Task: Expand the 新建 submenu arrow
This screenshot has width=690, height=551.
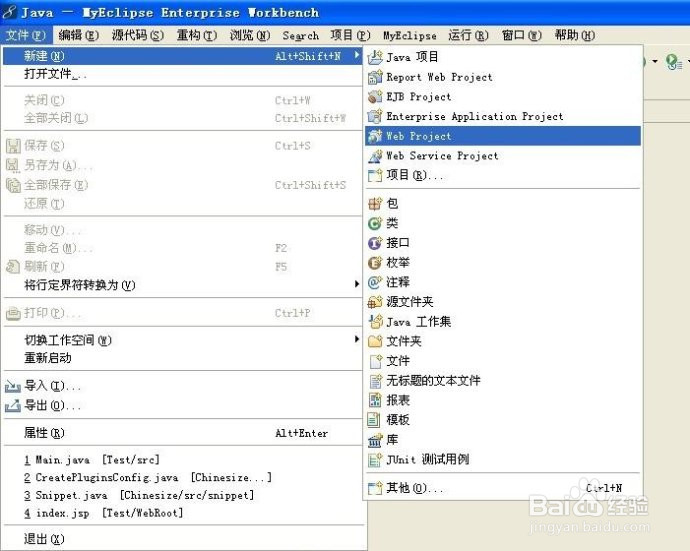Action: pyautogui.click(x=356, y=55)
